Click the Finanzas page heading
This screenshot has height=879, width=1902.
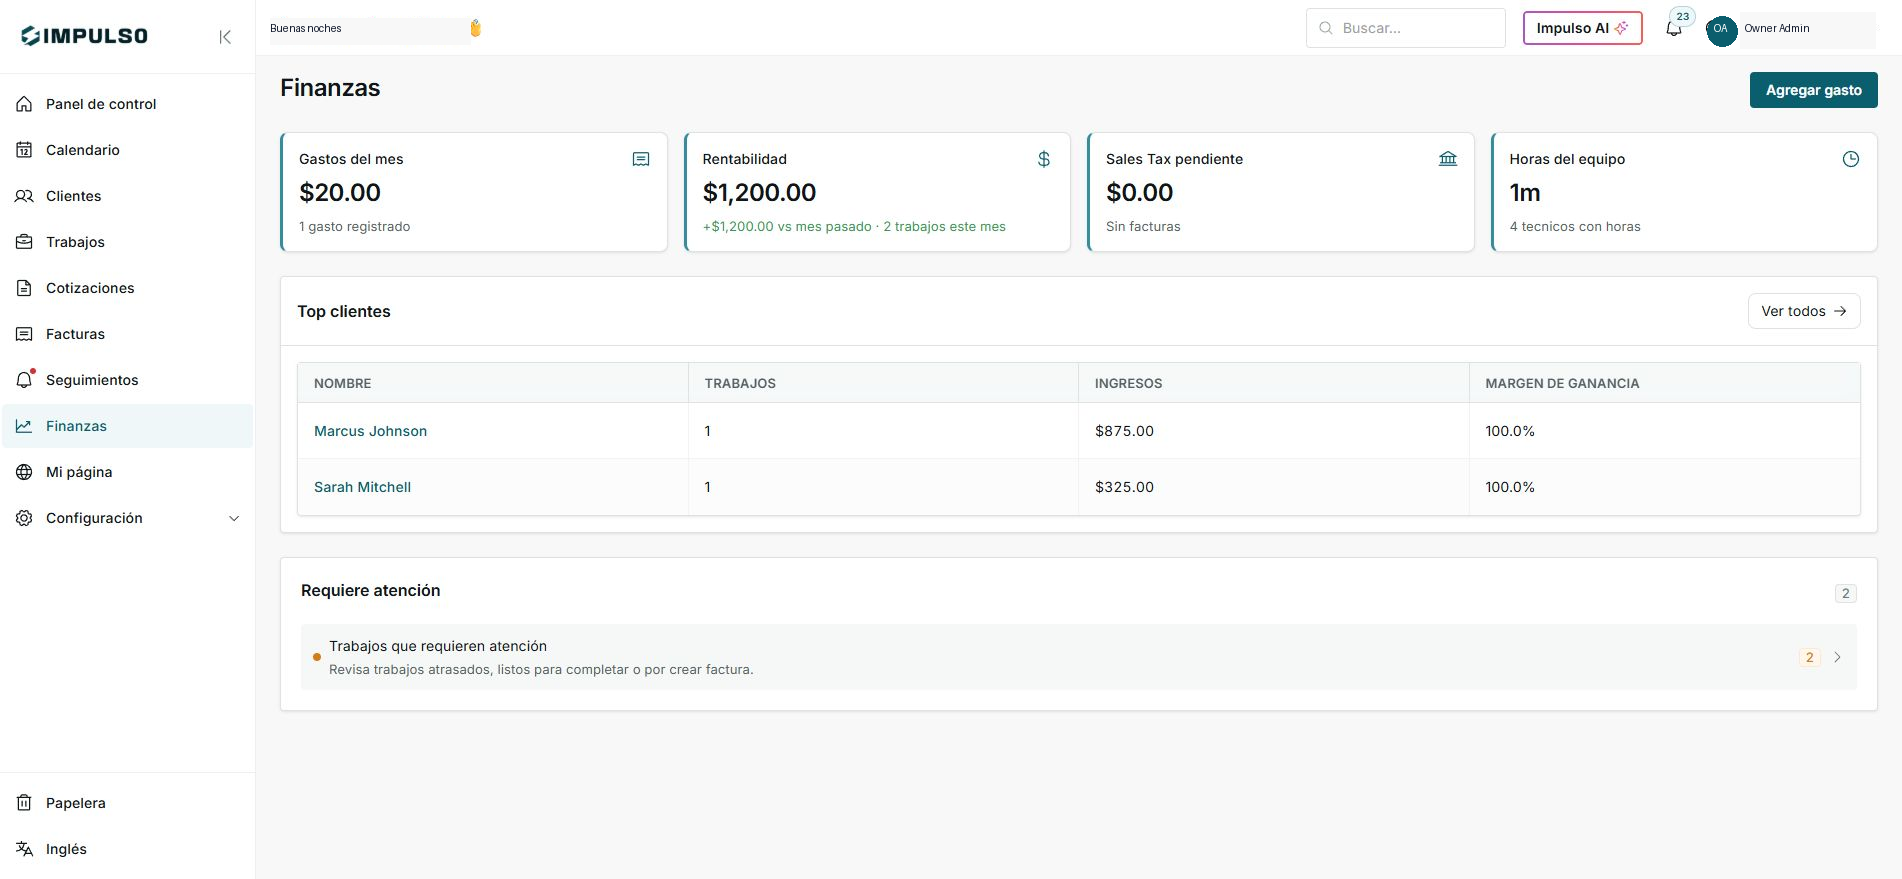pos(330,88)
